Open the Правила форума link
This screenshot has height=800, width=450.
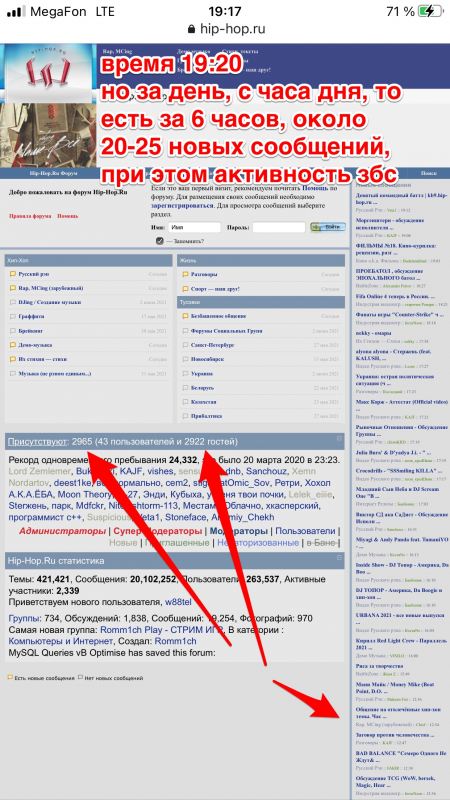coord(30,216)
